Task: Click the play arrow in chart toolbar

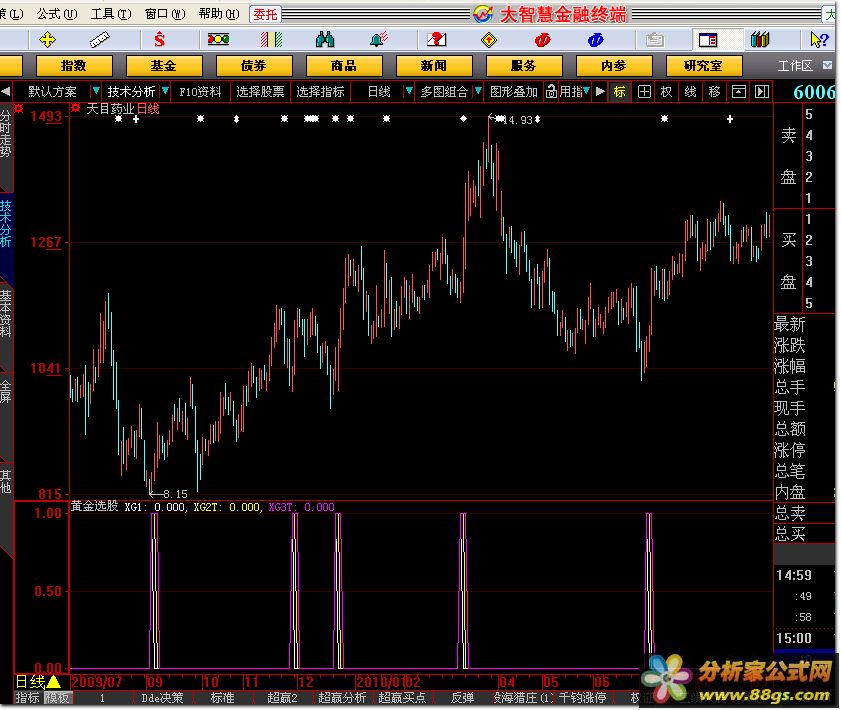Action: pos(600,92)
